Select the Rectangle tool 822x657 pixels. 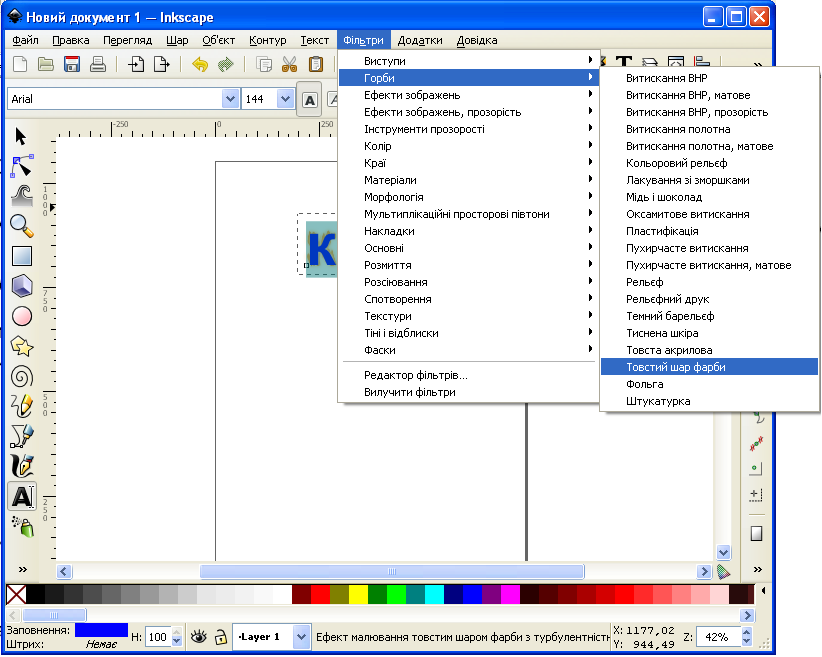pyautogui.click(x=21, y=256)
